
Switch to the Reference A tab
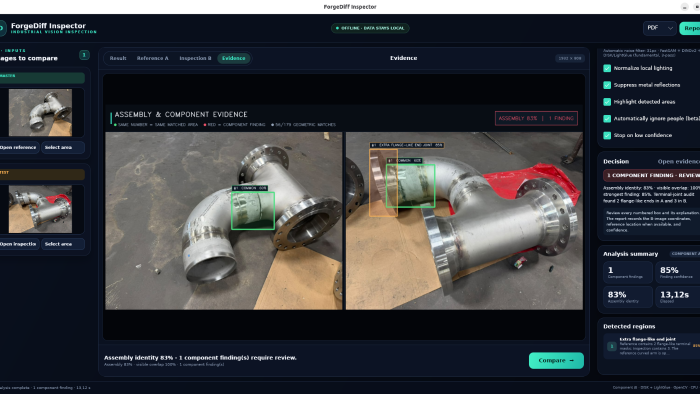tap(153, 58)
